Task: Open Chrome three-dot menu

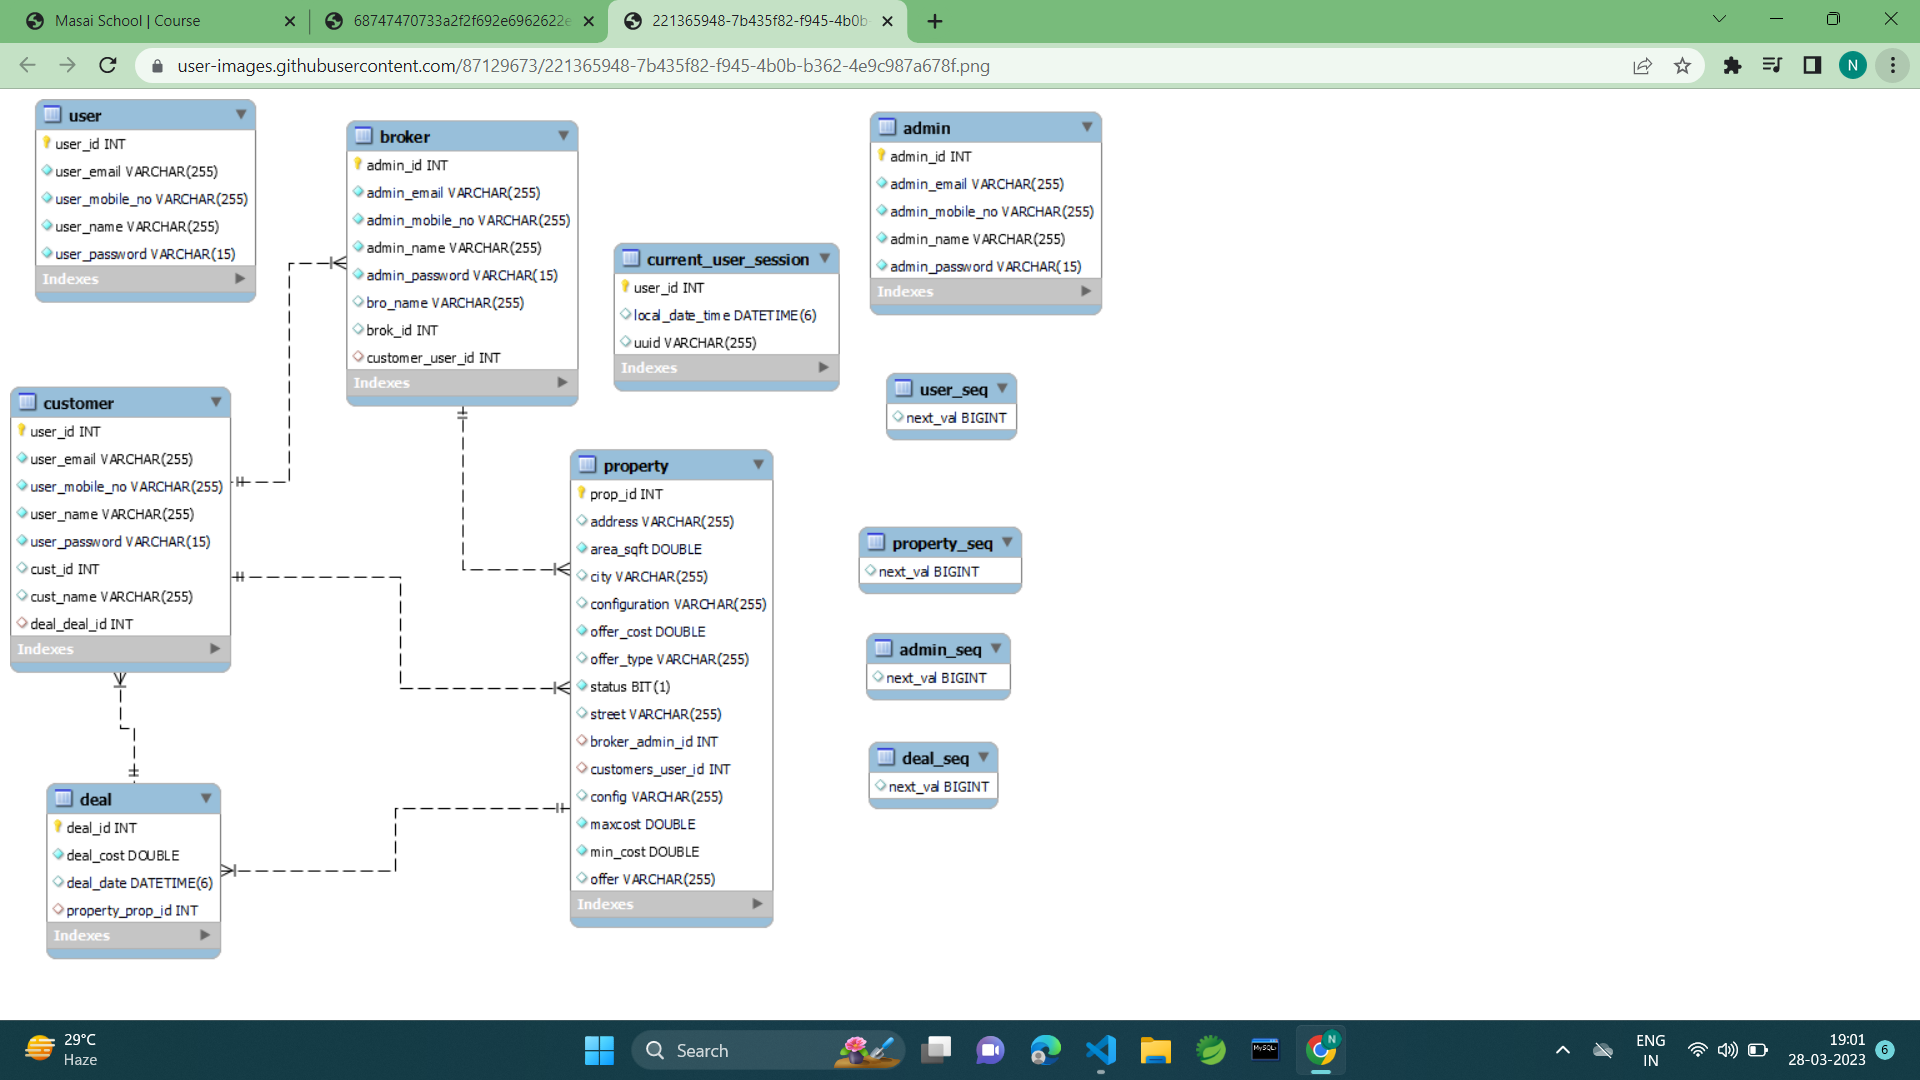Action: coord(1892,66)
